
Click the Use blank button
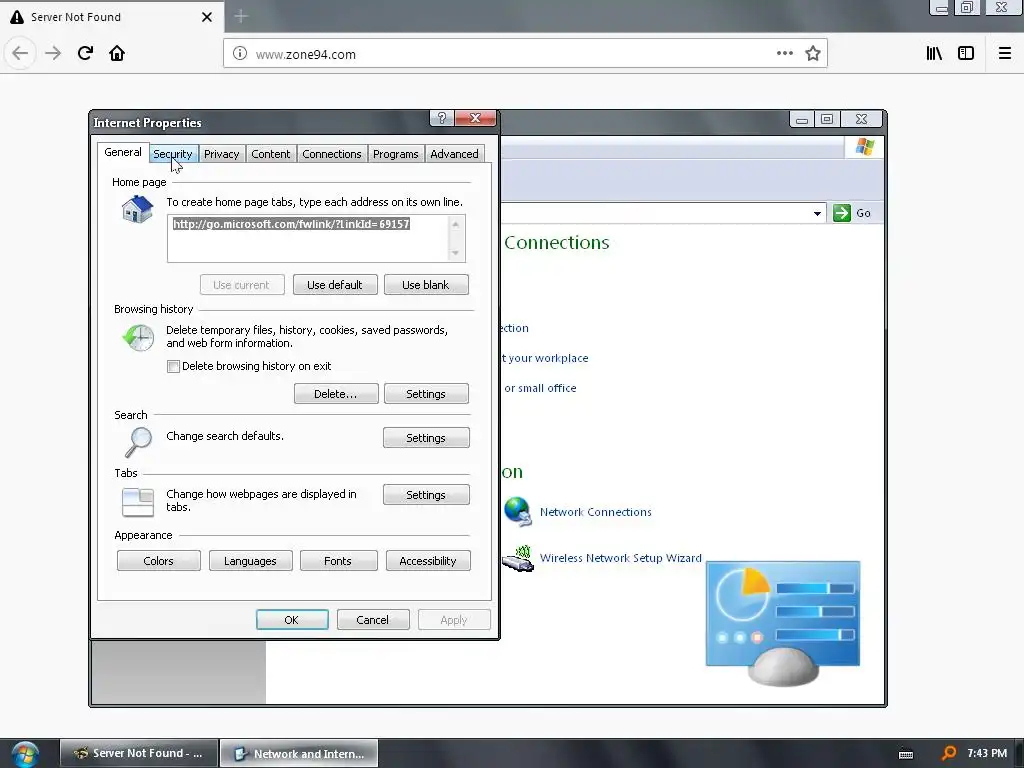point(426,285)
